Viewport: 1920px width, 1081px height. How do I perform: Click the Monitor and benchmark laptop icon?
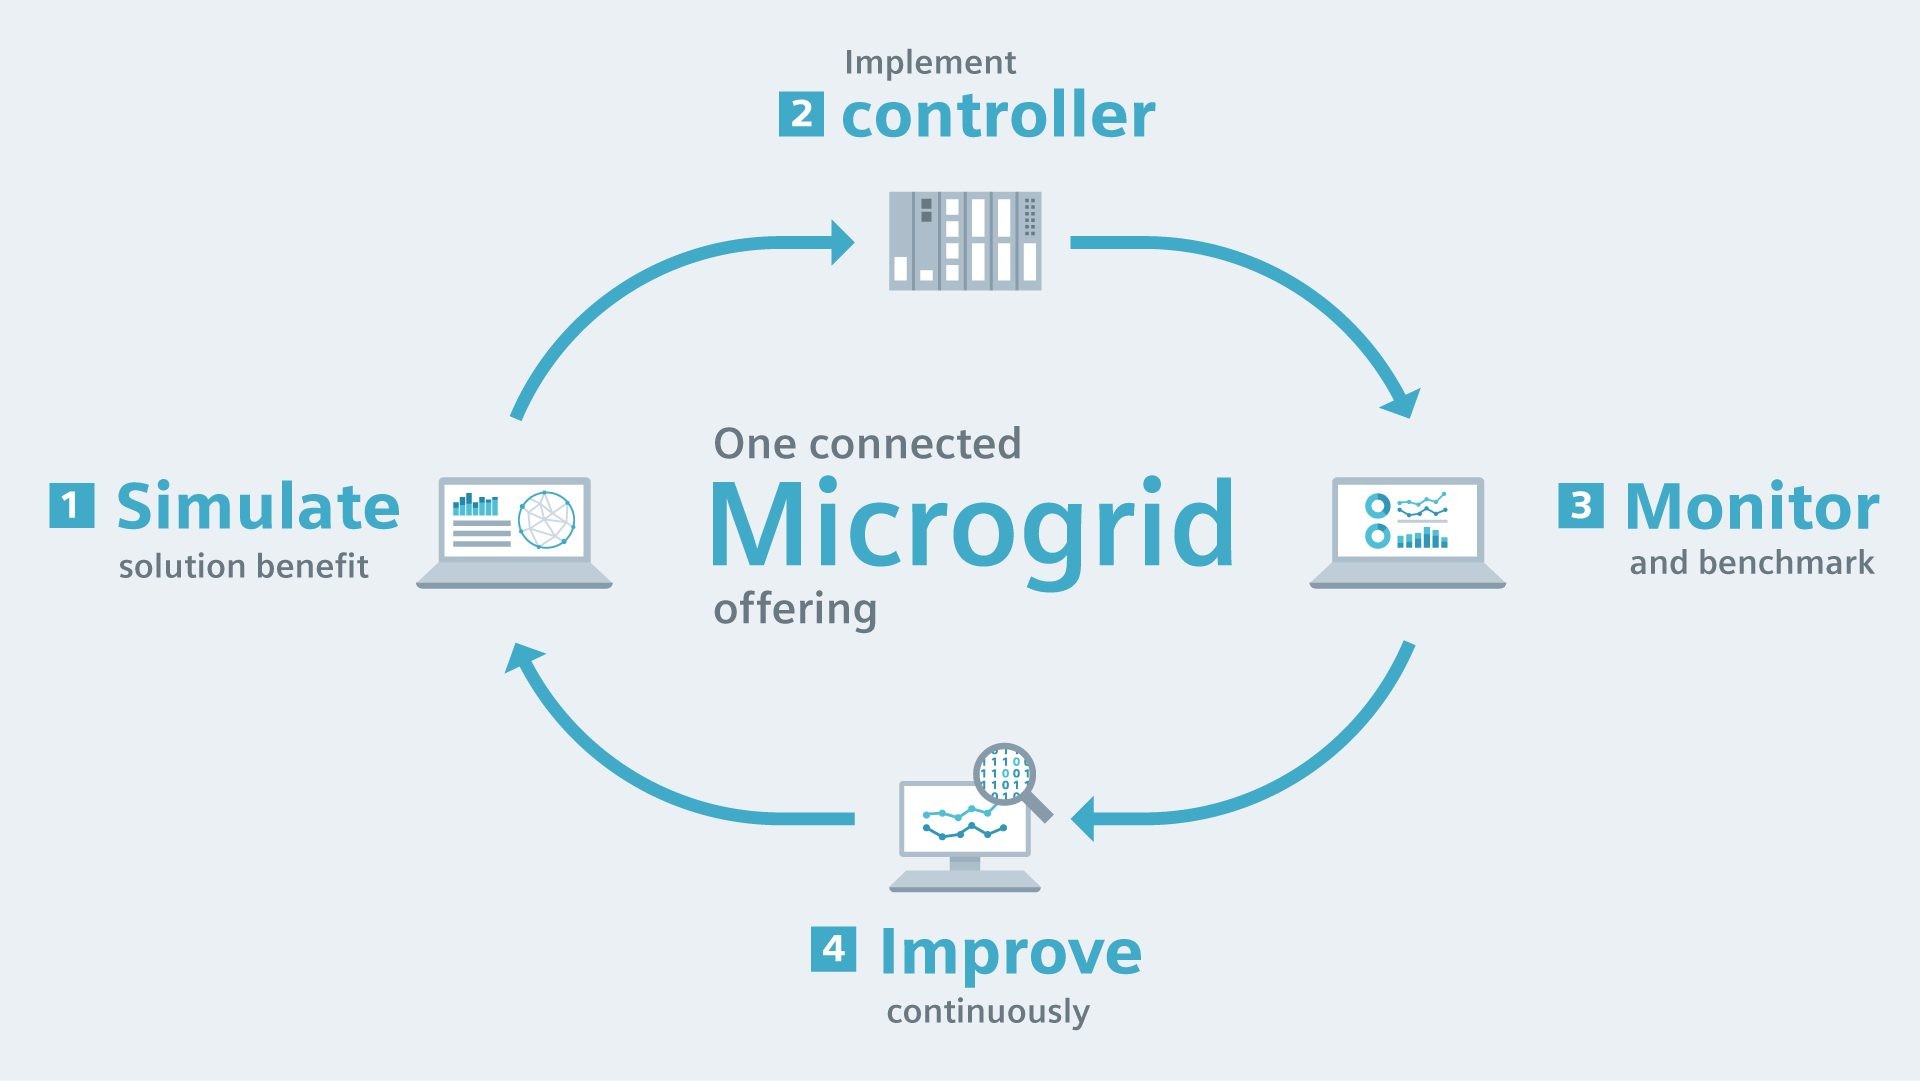[1404, 527]
